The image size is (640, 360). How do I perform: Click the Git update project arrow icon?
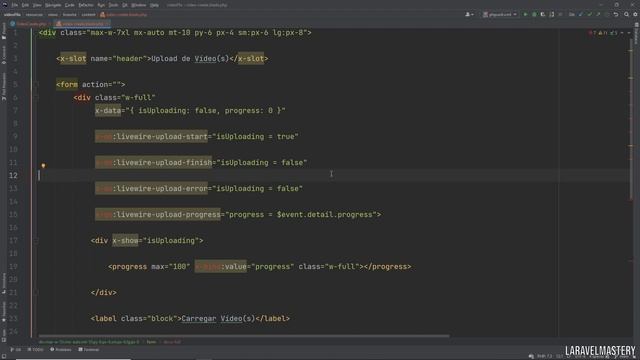581,15
